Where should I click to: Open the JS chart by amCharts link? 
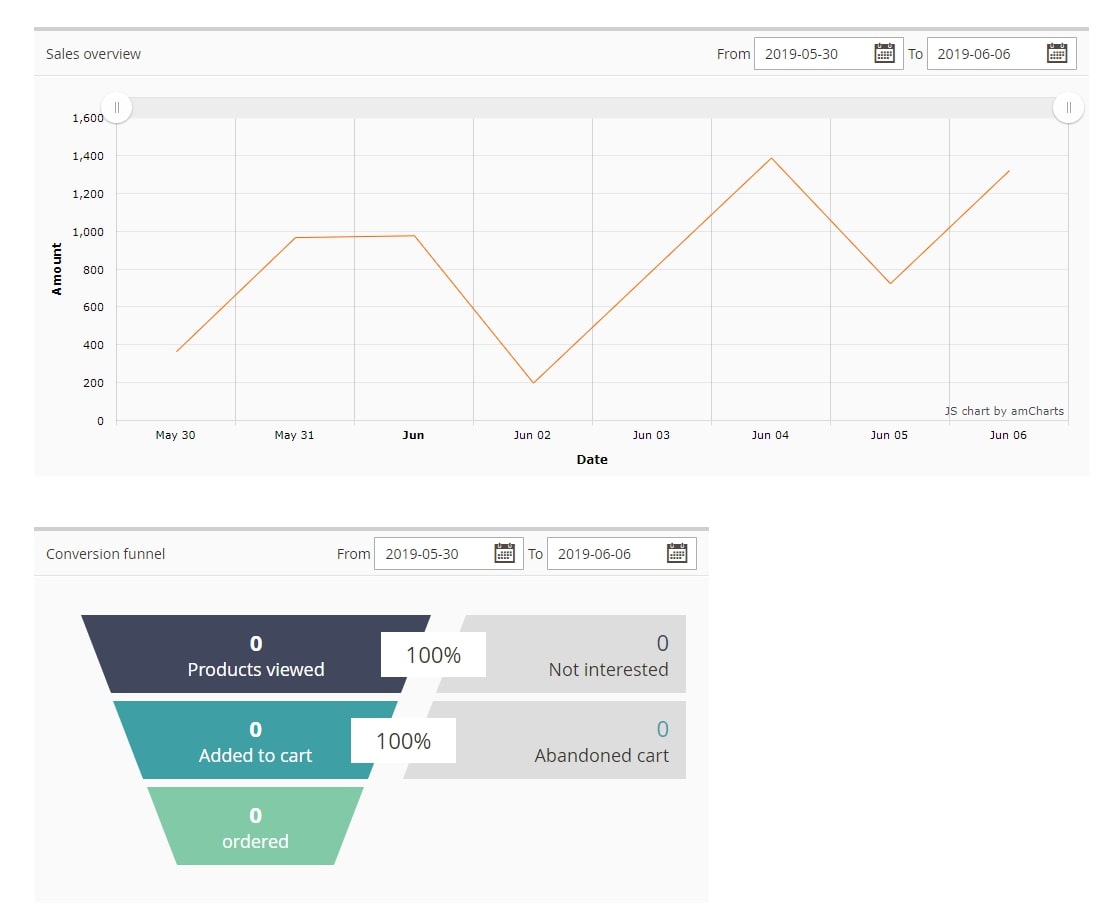tap(1003, 410)
